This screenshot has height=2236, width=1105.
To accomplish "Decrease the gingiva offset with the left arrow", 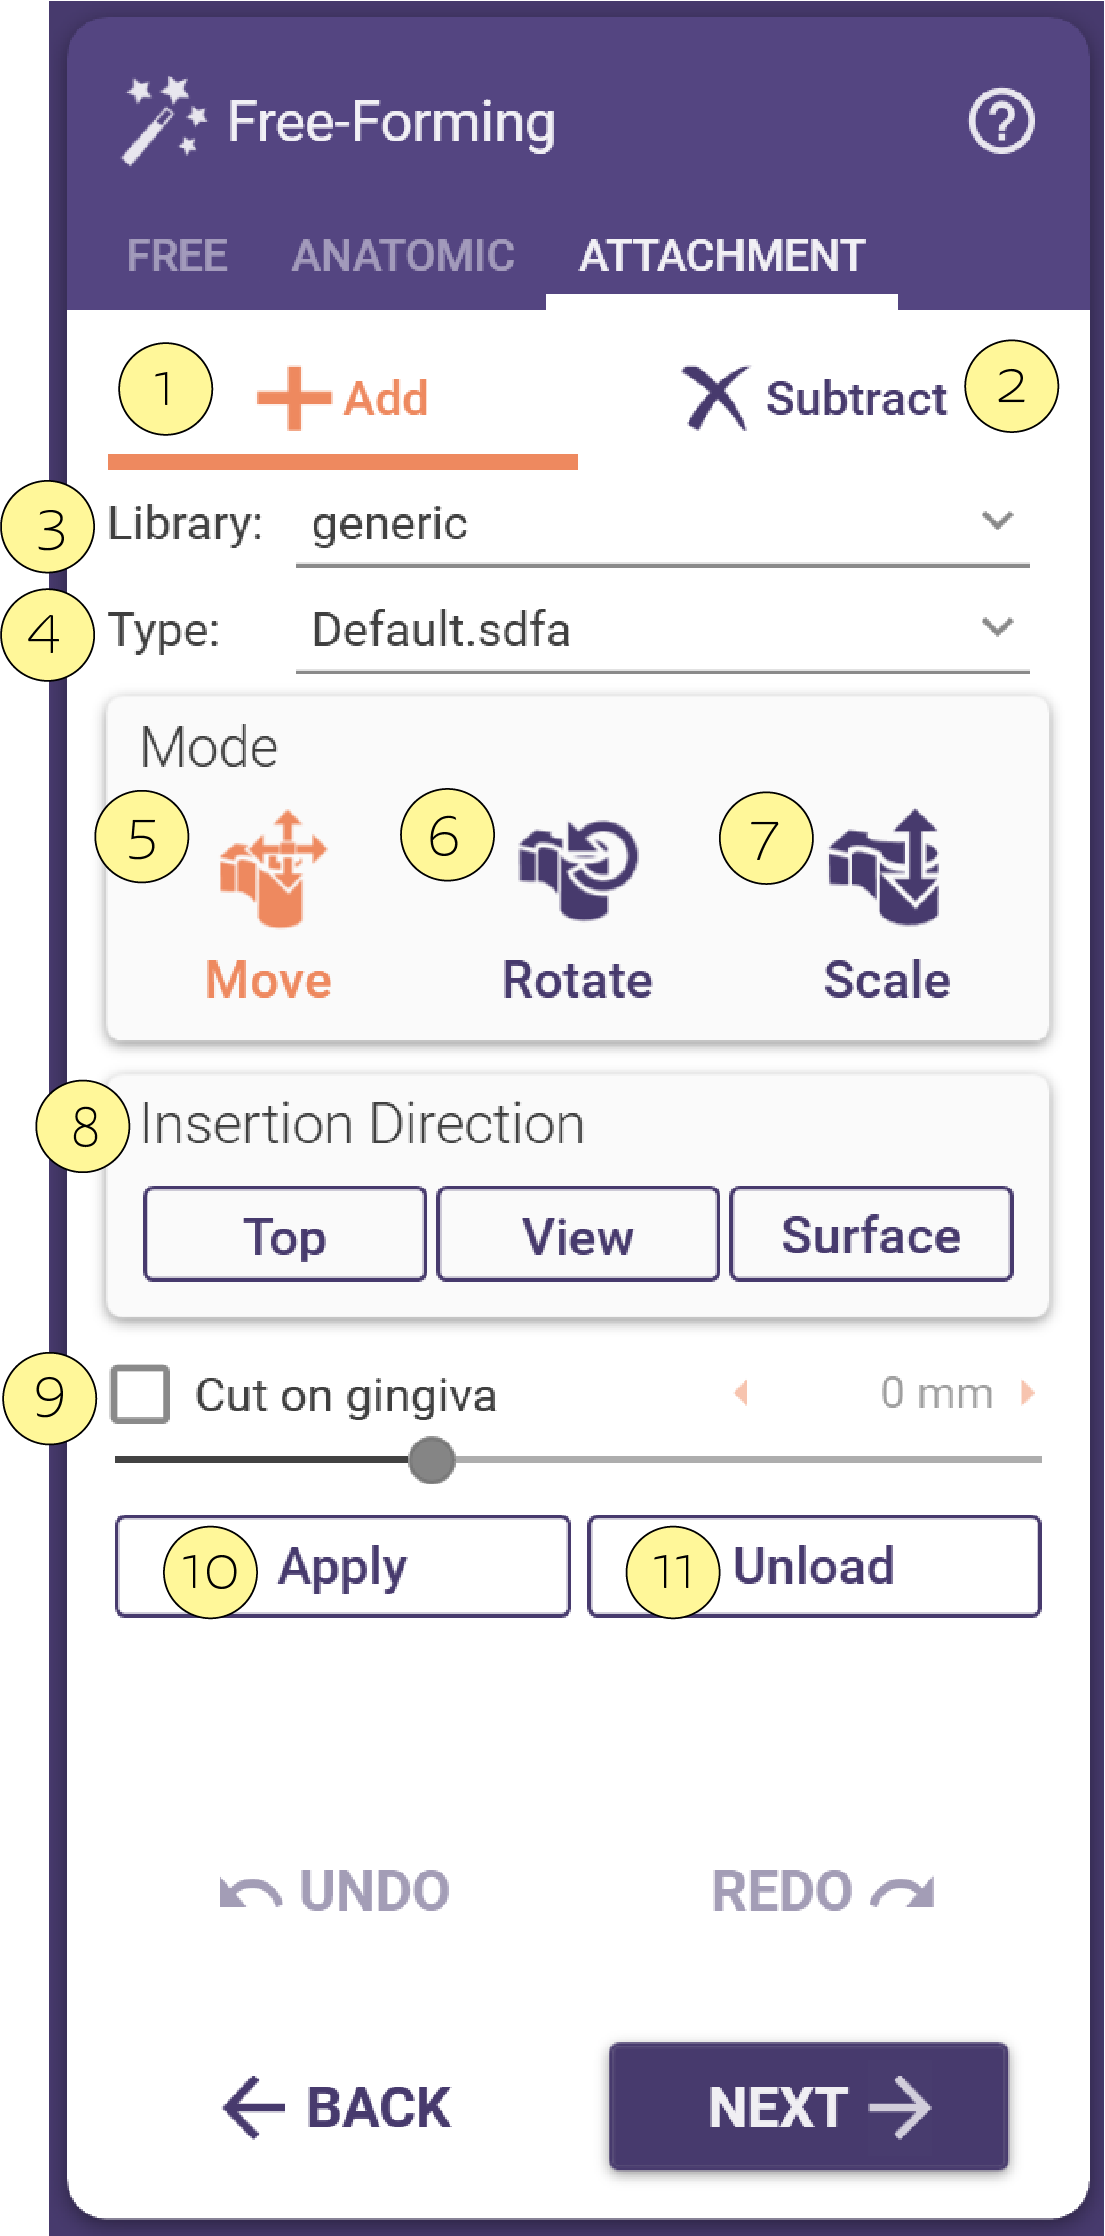I will tap(741, 1393).
